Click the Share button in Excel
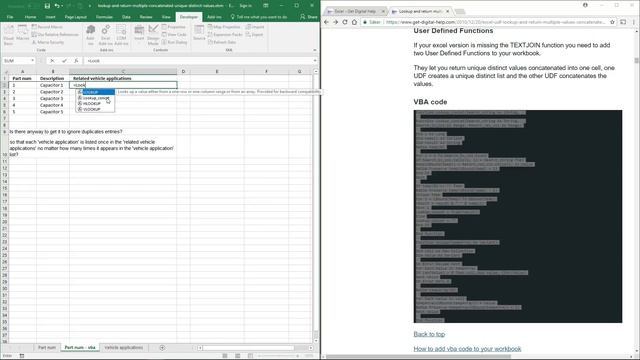The height and width of the screenshot is (360, 640). tap(309, 17)
